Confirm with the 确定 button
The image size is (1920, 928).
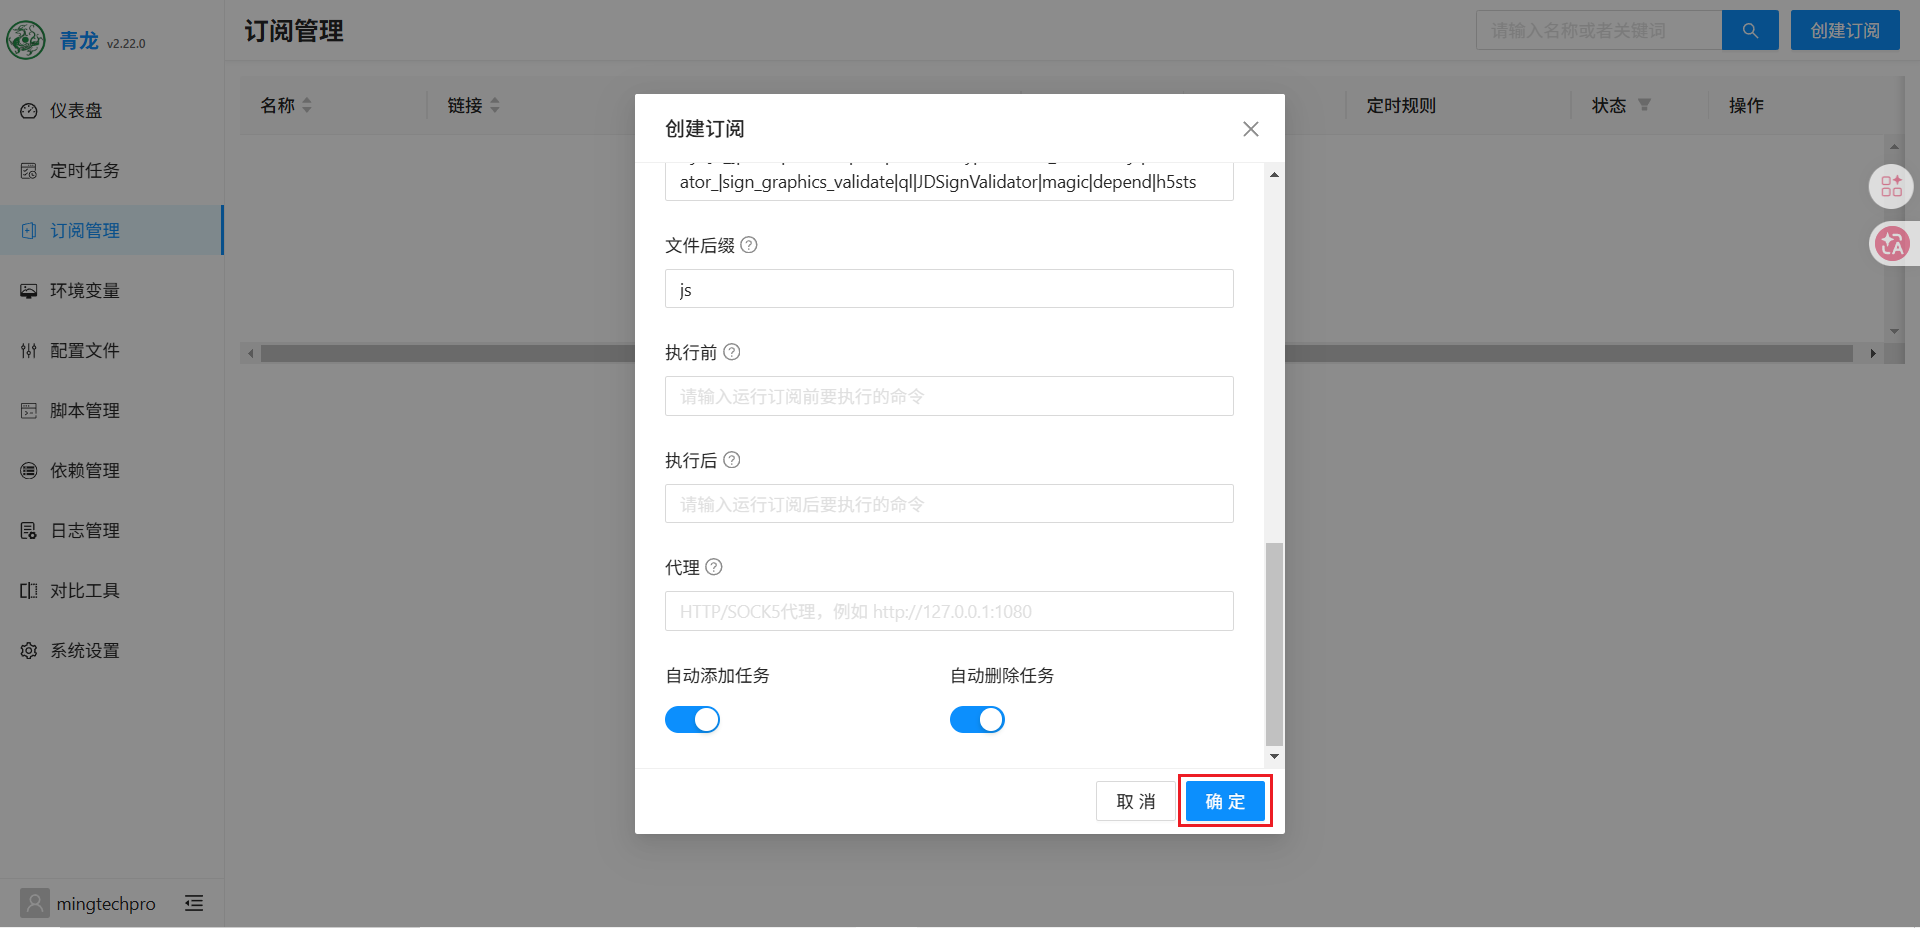click(1225, 801)
